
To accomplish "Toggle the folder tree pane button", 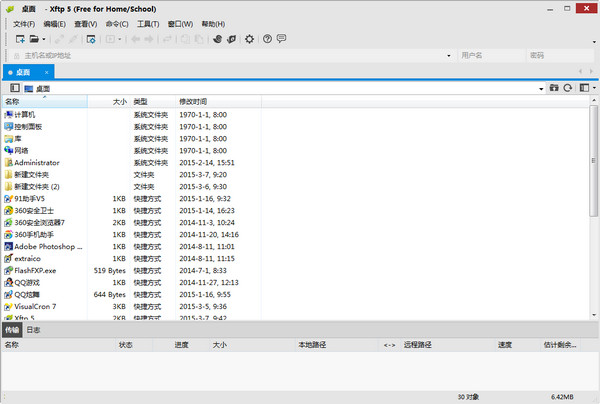I will [x=14, y=88].
